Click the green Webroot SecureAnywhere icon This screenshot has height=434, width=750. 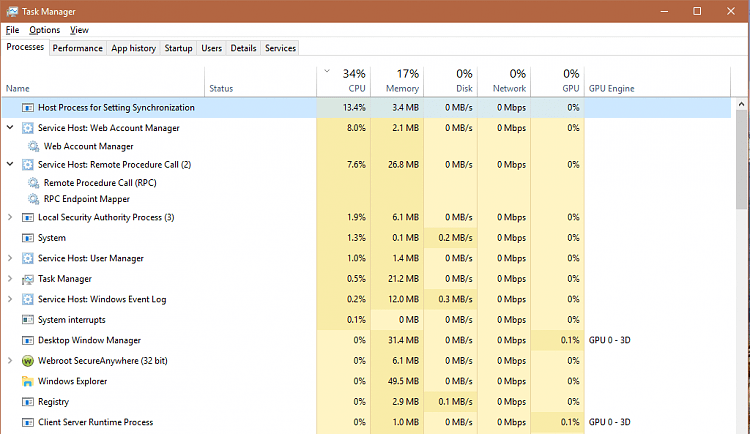(x=28, y=361)
